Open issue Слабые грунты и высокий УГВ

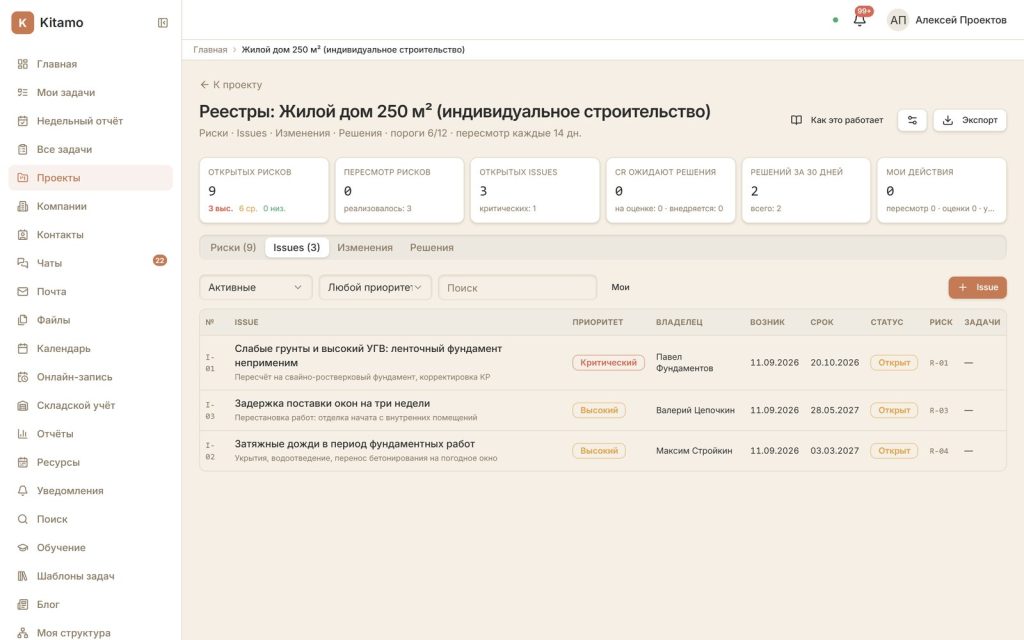368,356
